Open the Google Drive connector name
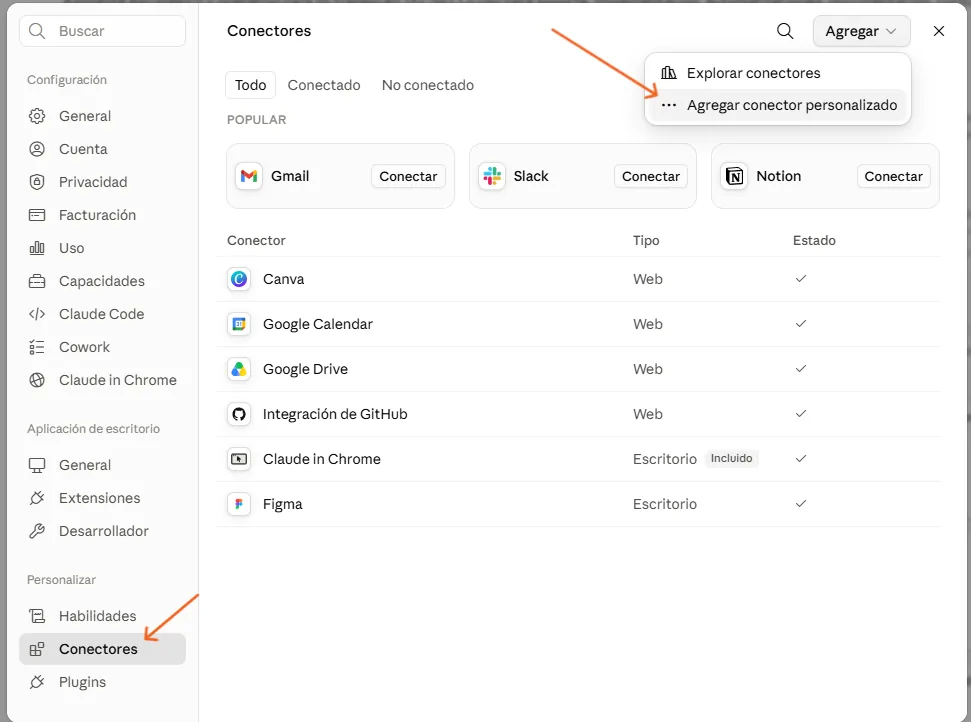This screenshot has height=722, width=971. point(305,369)
